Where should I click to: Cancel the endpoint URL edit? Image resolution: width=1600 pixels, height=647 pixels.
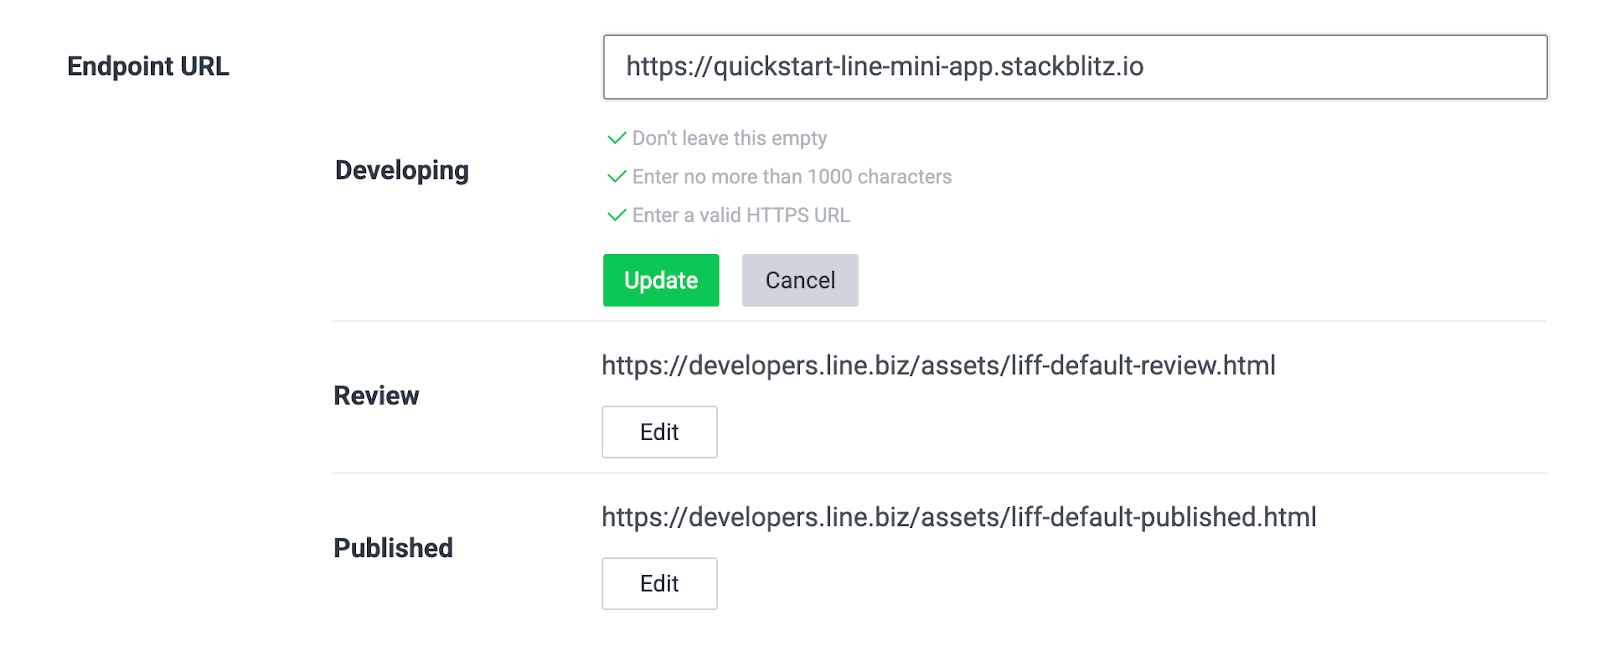point(799,280)
